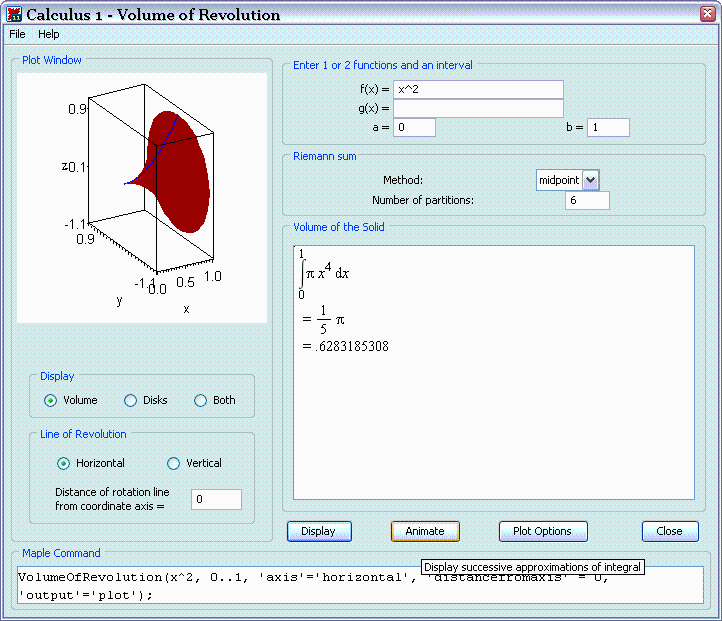Viewport: 722px width, 621px height.
Task: Click the g(x) function input field
Action: 478,109
